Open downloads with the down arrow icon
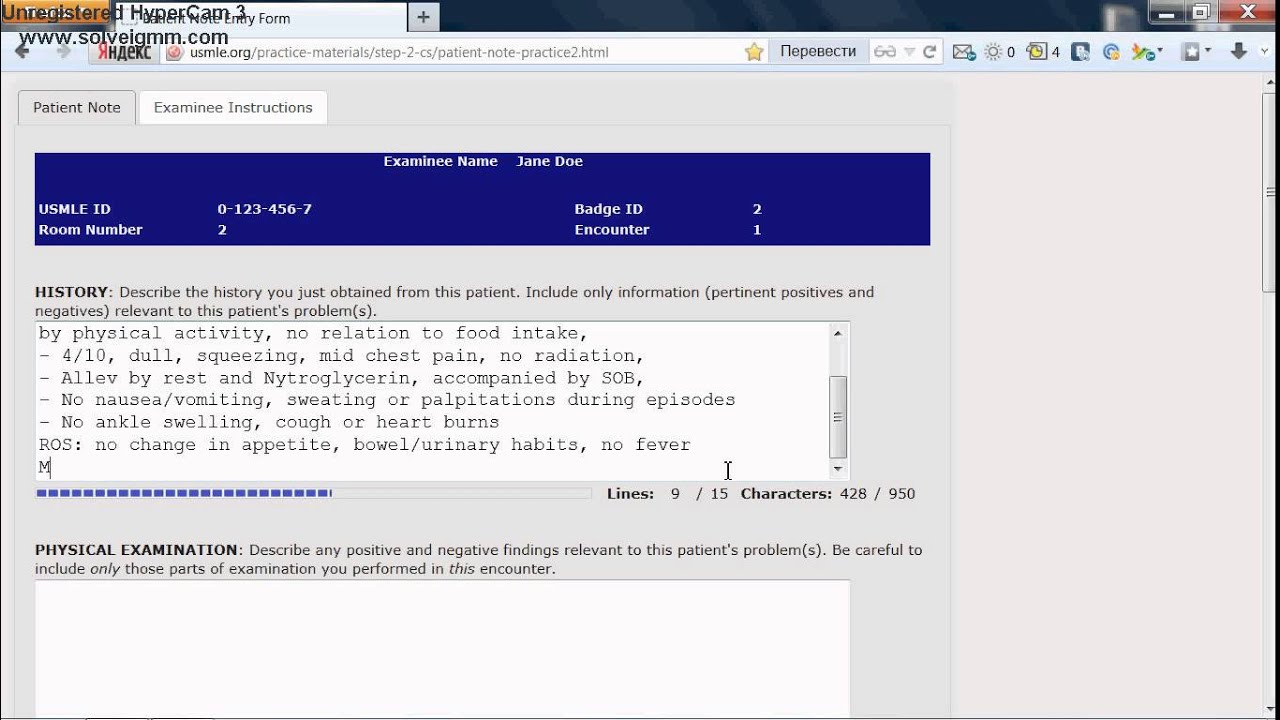The width and height of the screenshot is (1280, 720). pos(1238,52)
